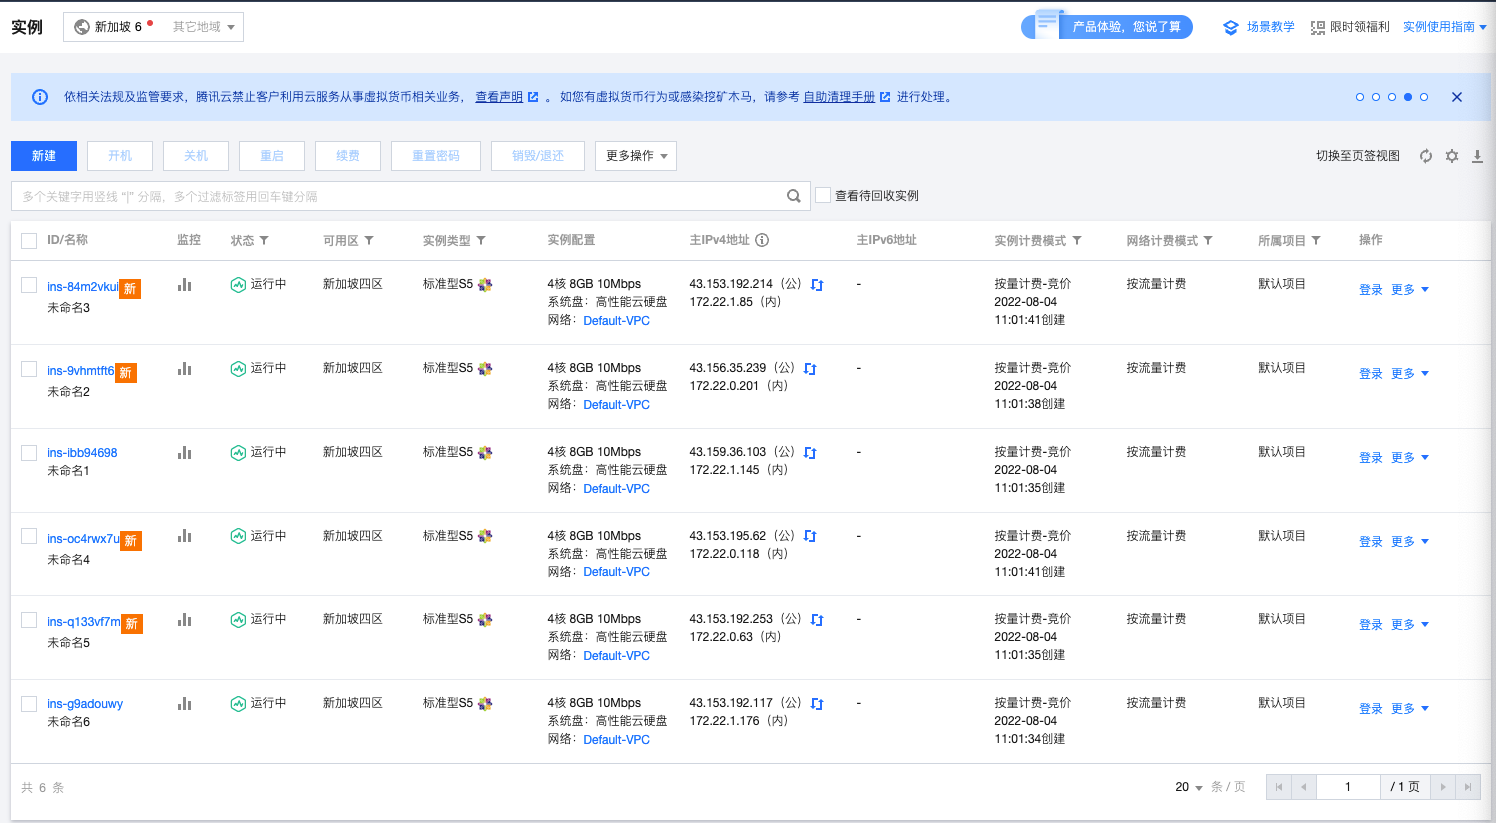Click IP convert icon next to 43.156.35.239

tap(810, 369)
